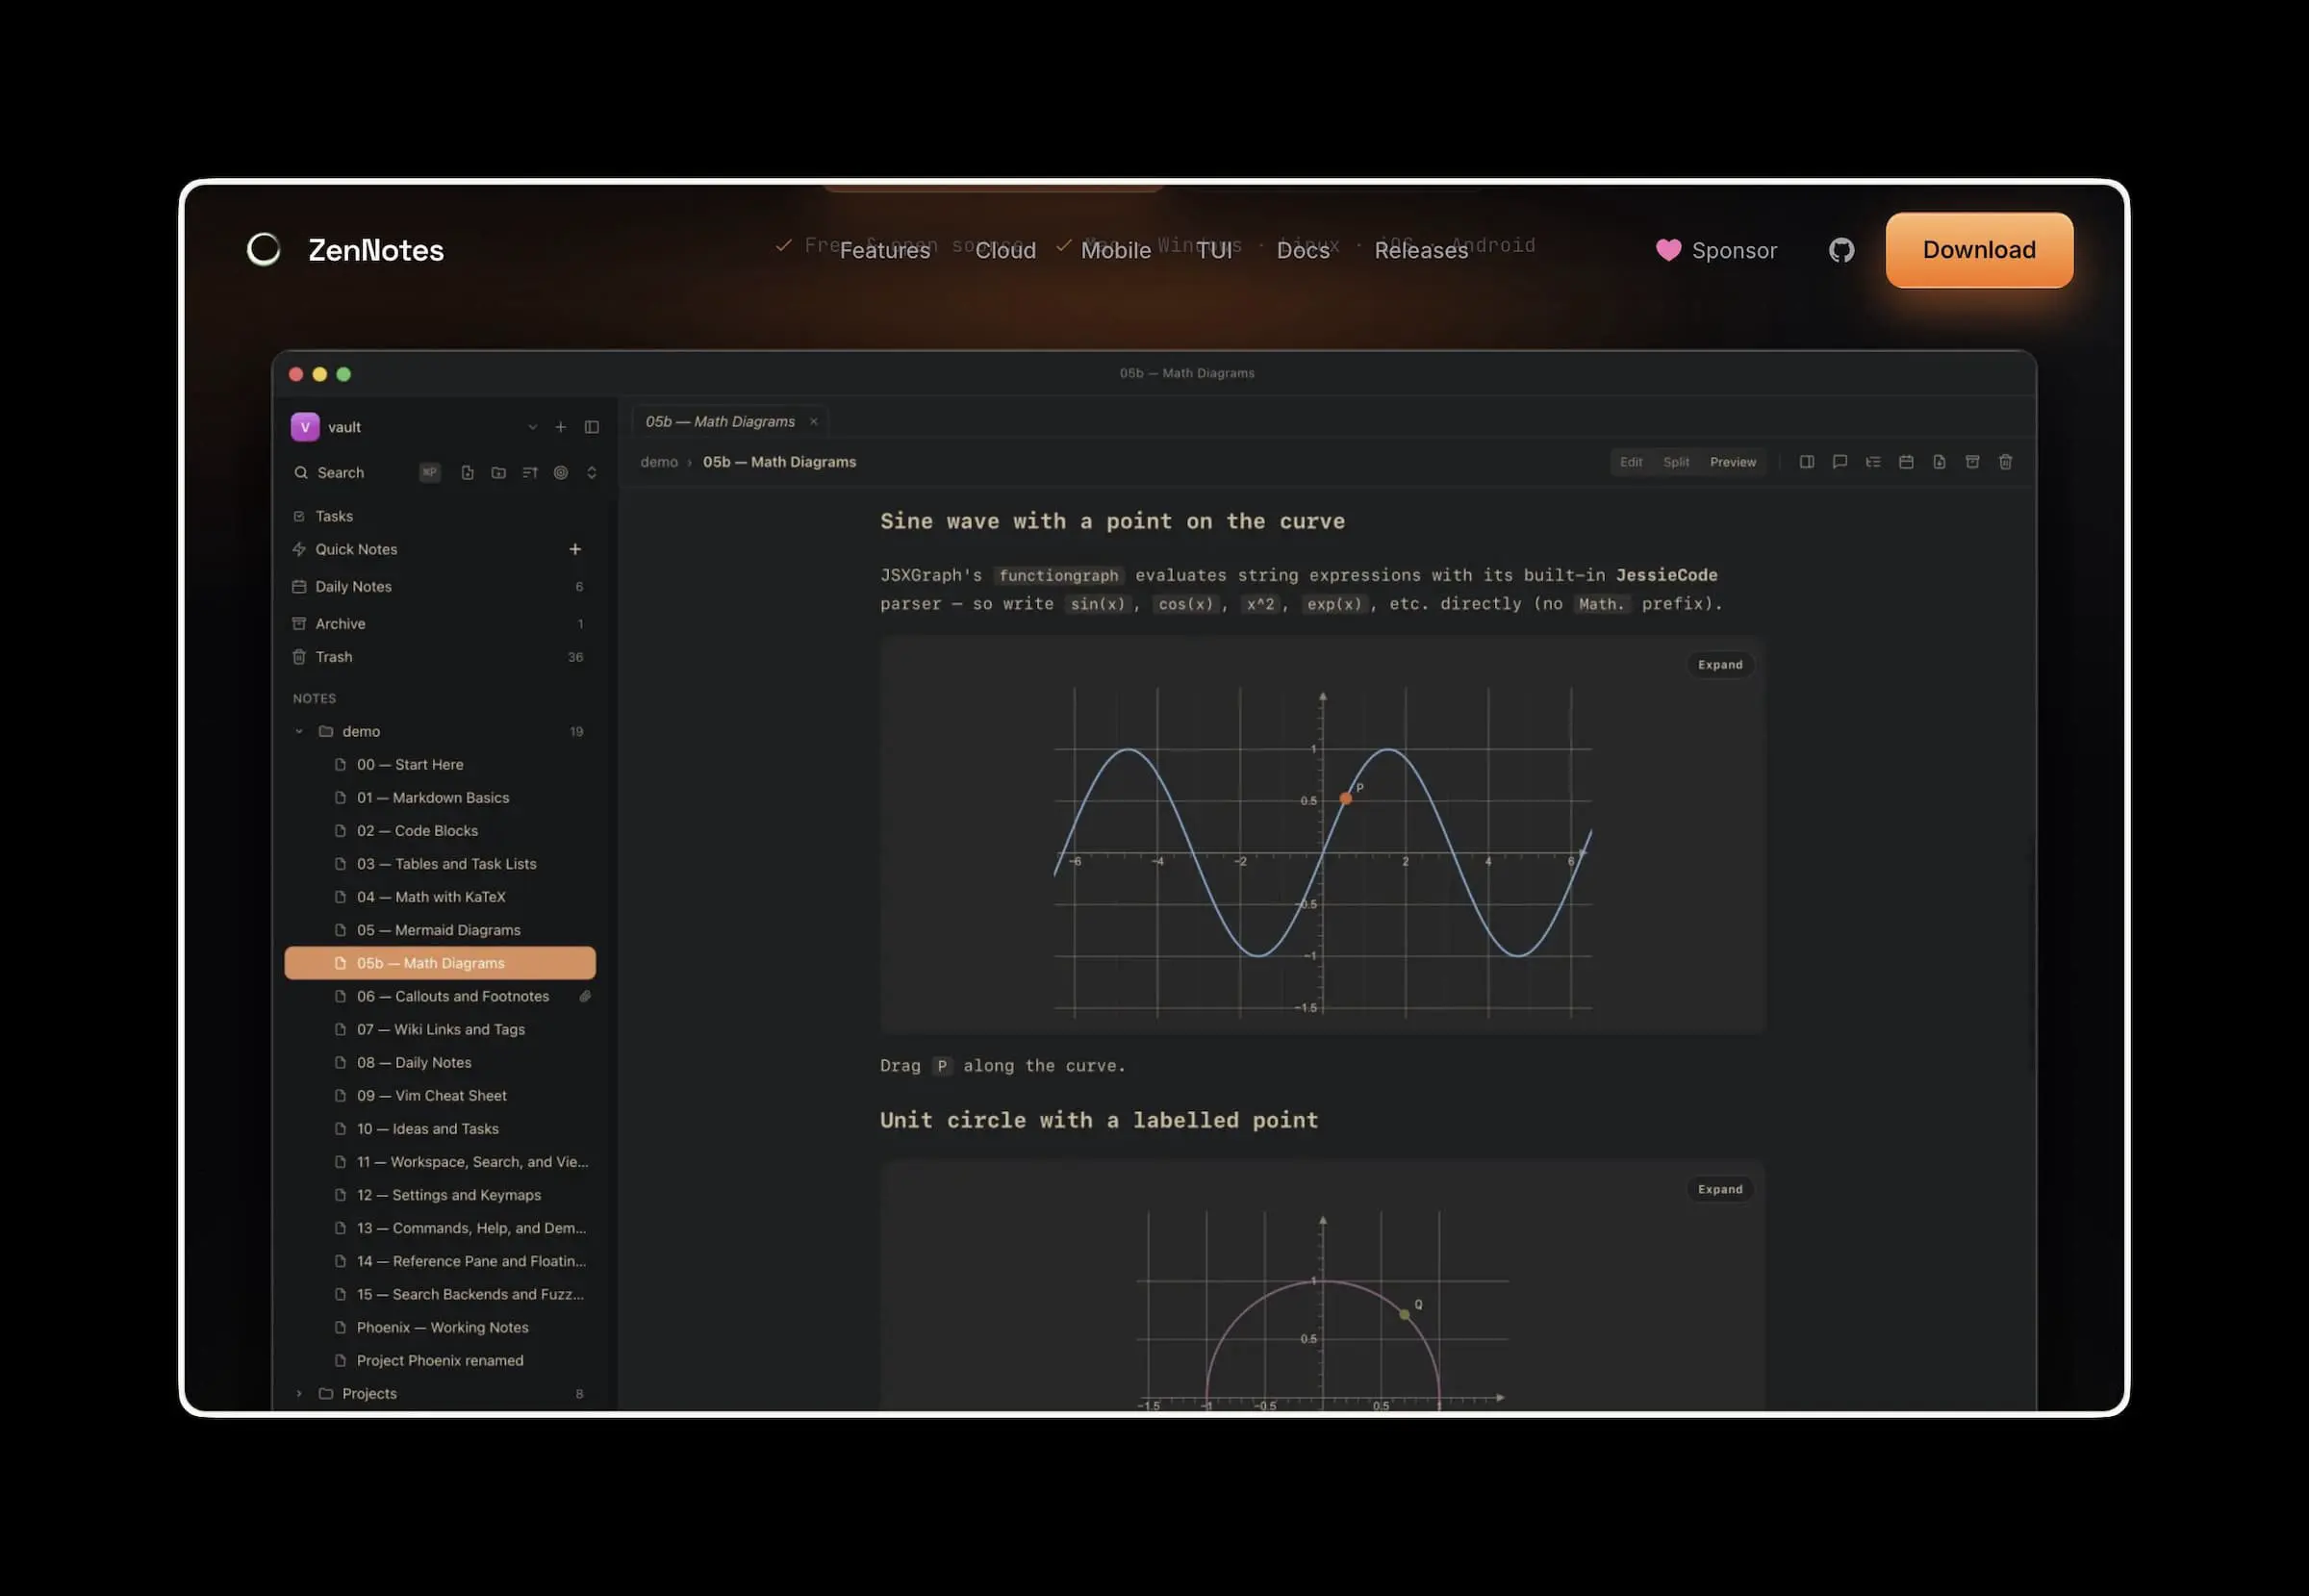Close the 05b — Math Diagrams tab
Viewport: 2309px width, 1596px height.
point(814,422)
